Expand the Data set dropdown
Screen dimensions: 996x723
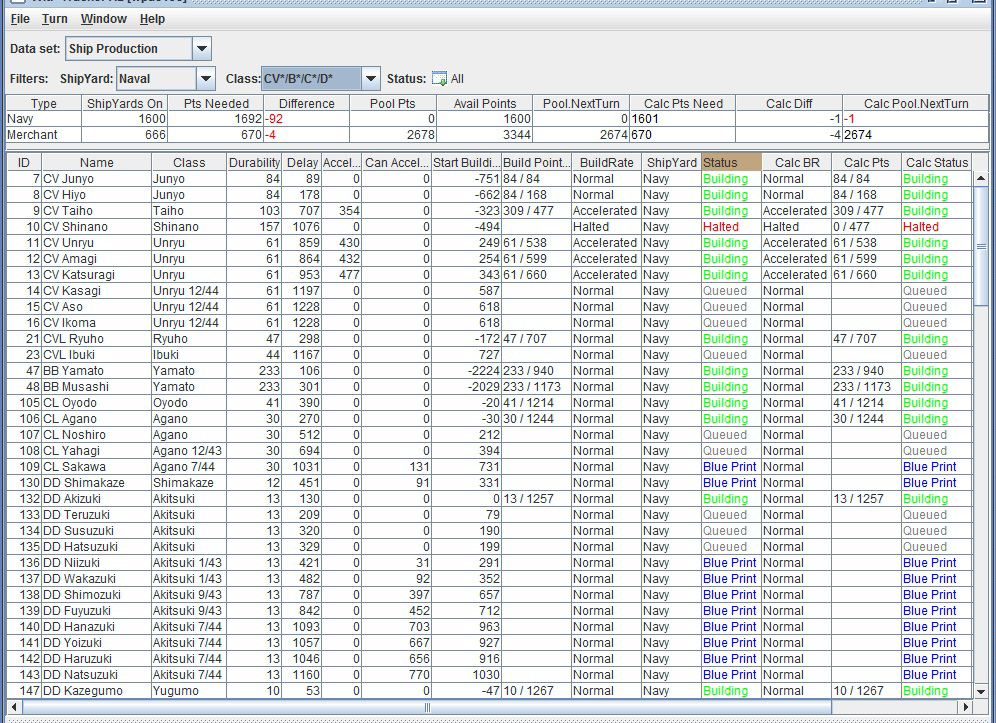(x=201, y=49)
